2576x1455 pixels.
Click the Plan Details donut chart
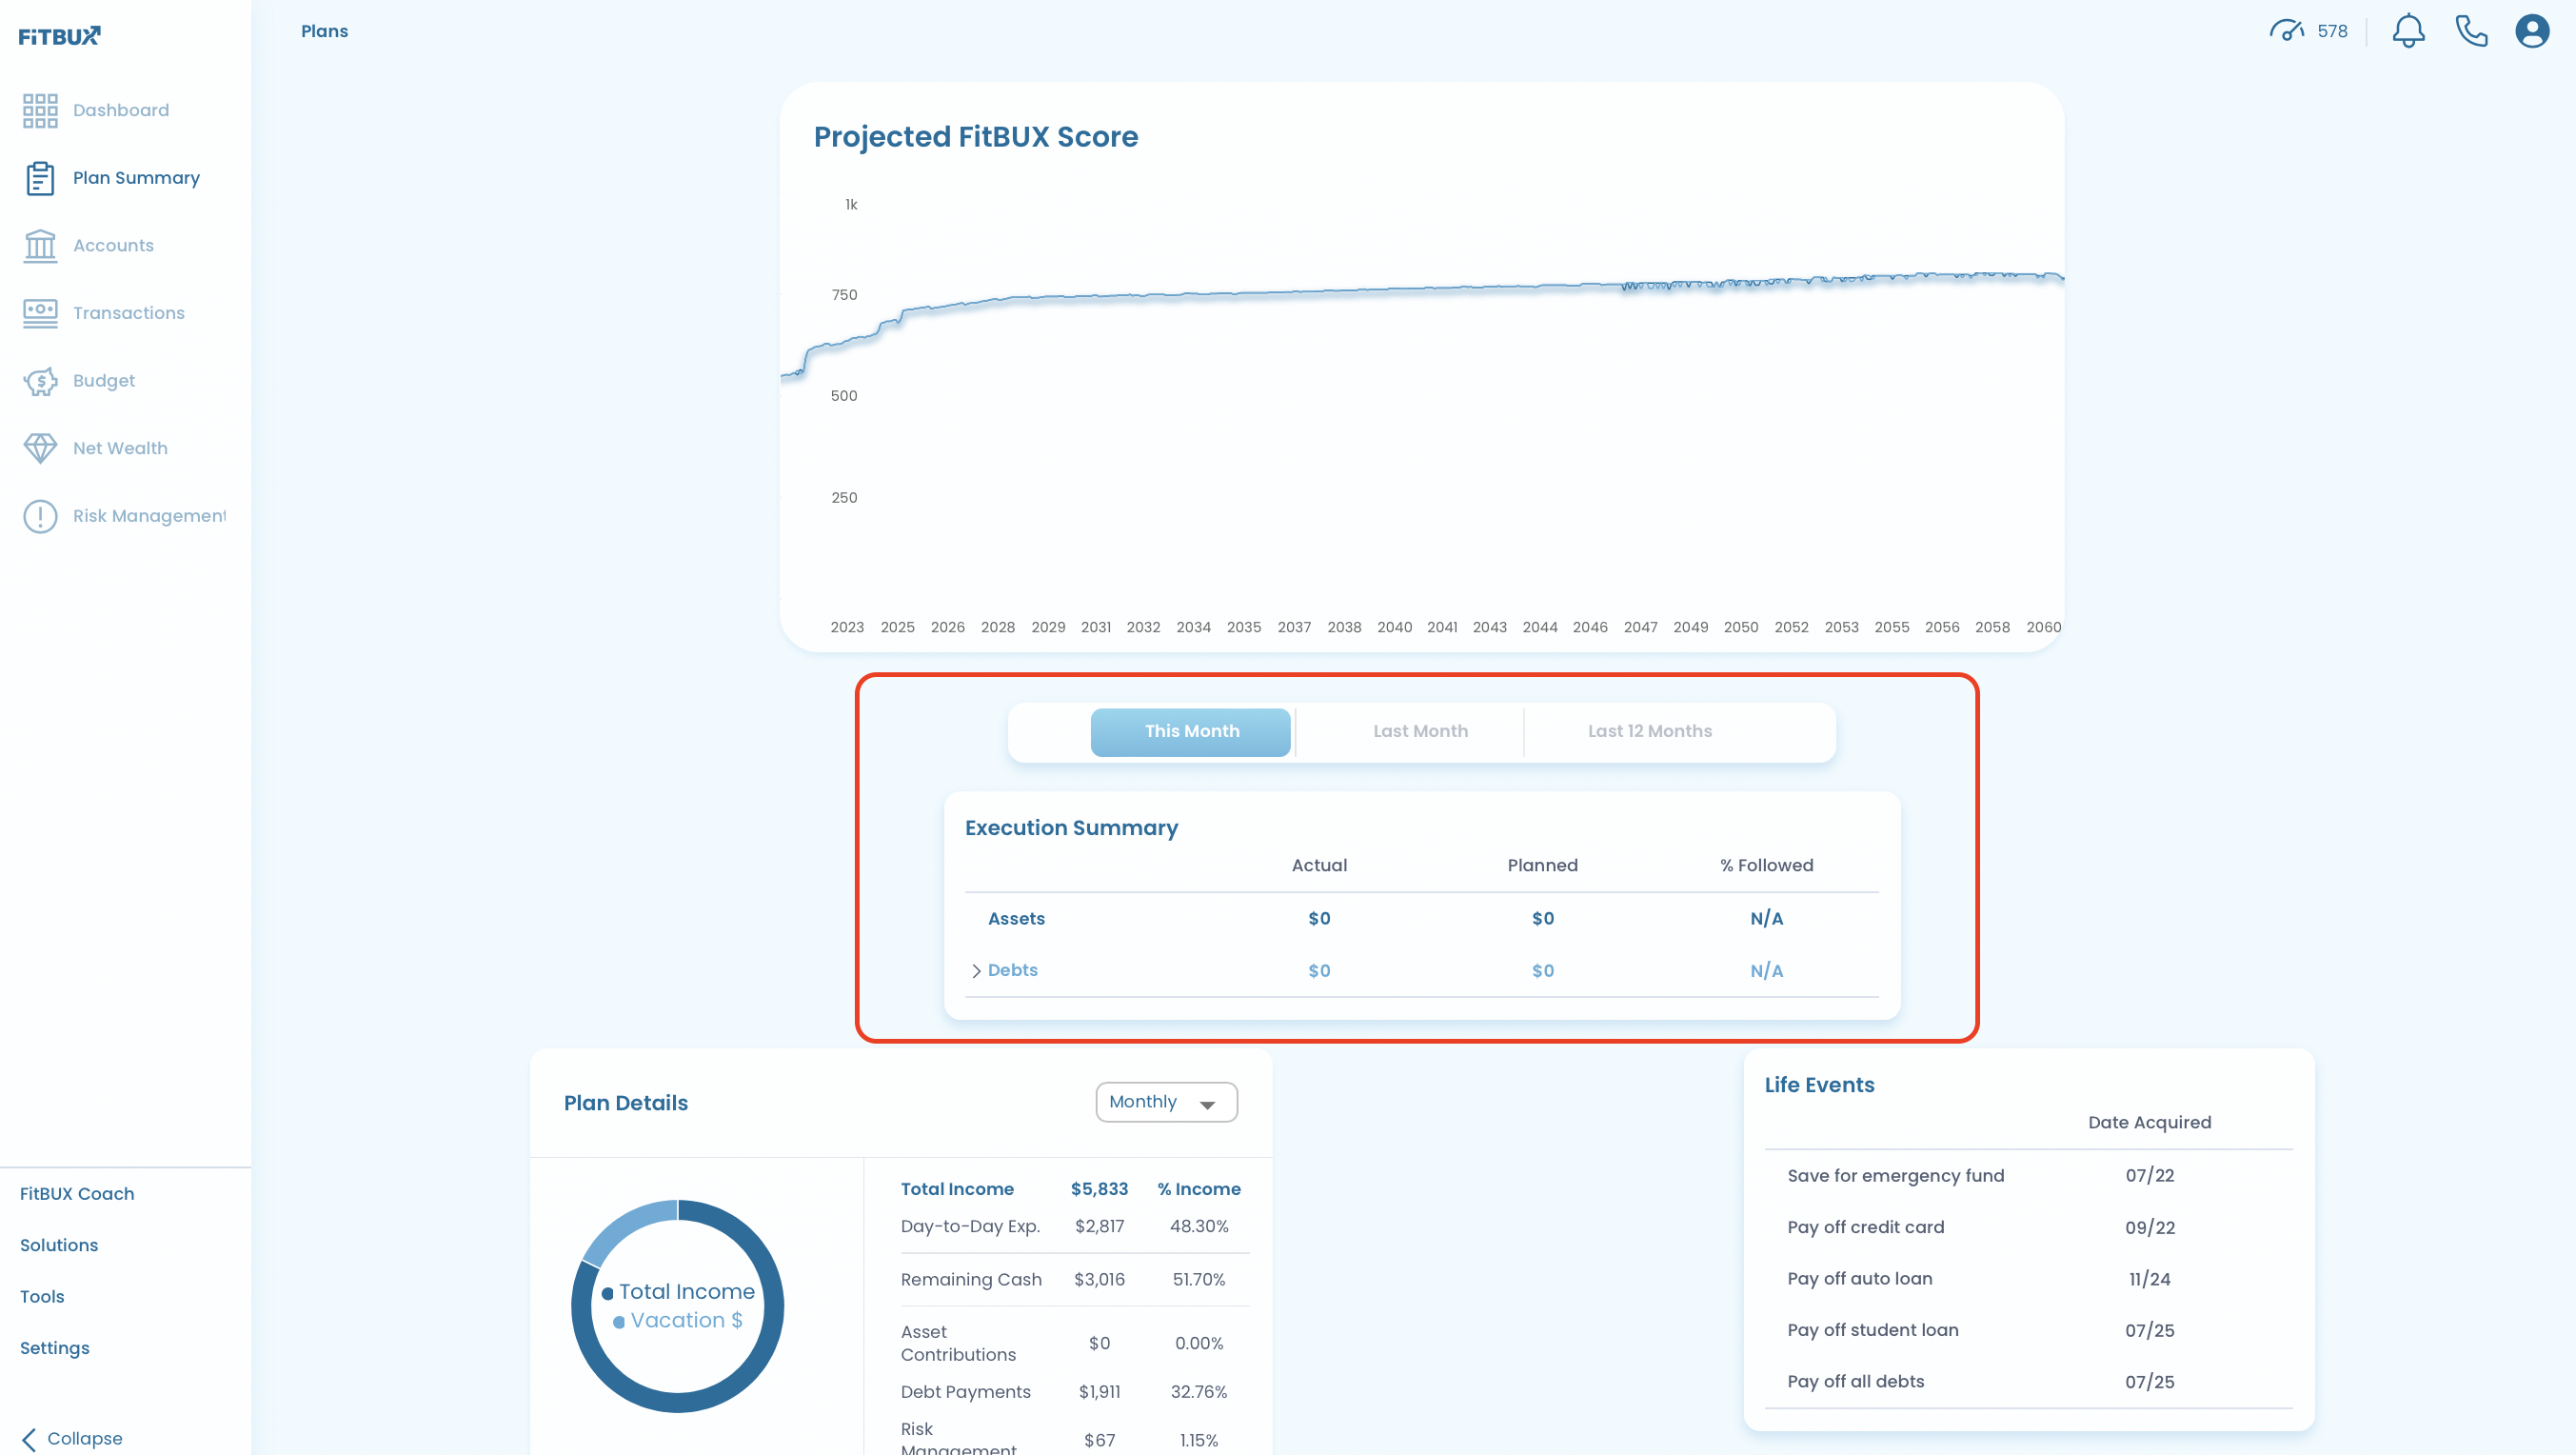click(x=677, y=1307)
